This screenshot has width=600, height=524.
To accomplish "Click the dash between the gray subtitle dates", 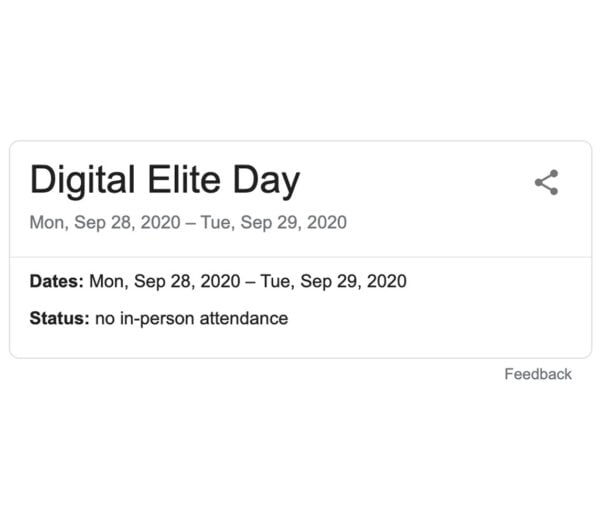I will point(190,222).
